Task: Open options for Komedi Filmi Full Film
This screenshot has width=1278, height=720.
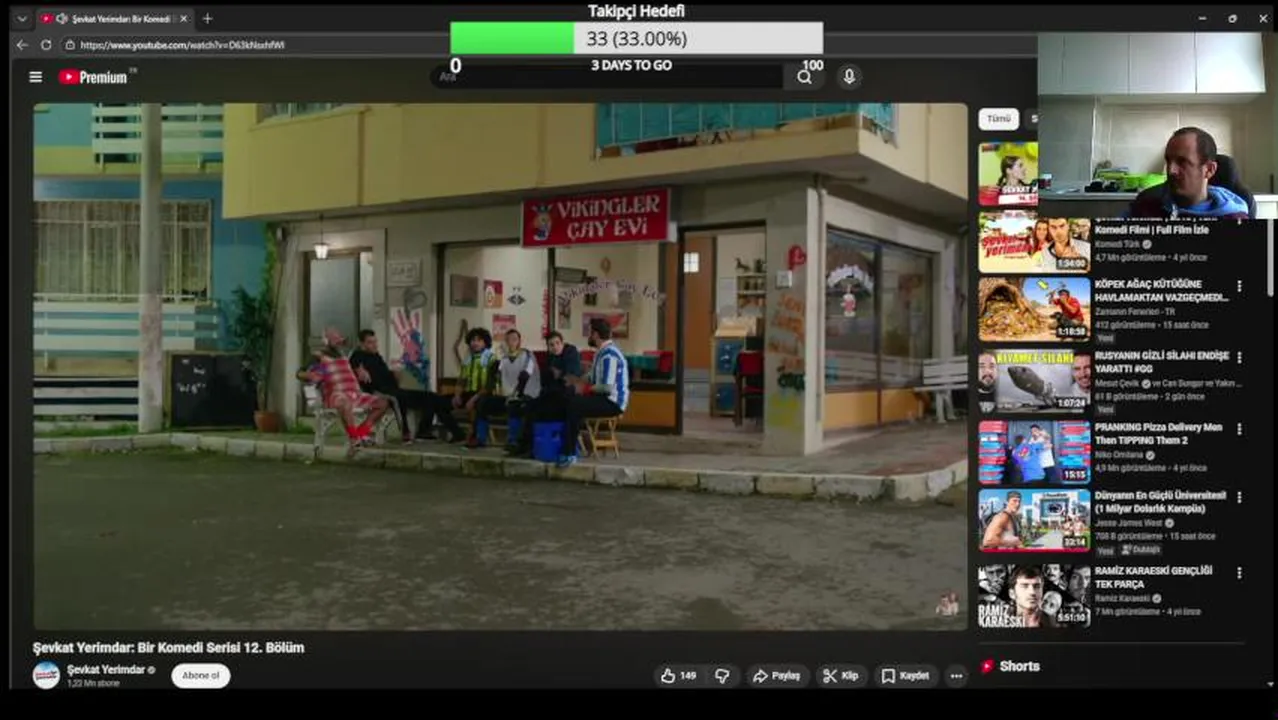Action: (x=1239, y=222)
